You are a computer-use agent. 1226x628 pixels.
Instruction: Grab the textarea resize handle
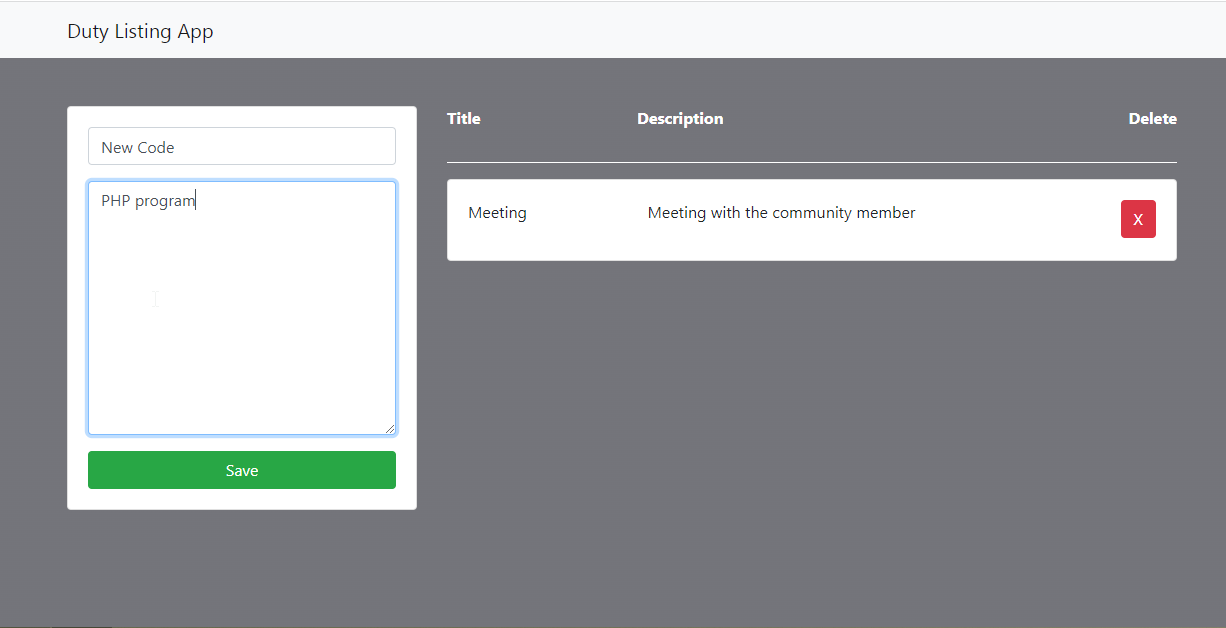(389, 428)
